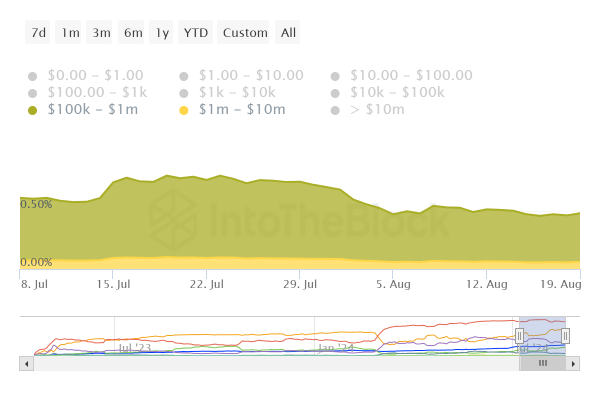This screenshot has width=600, height=400.
Task: Enable the > $10m legend series
Action: pyautogui.click(x=376, y=109)
